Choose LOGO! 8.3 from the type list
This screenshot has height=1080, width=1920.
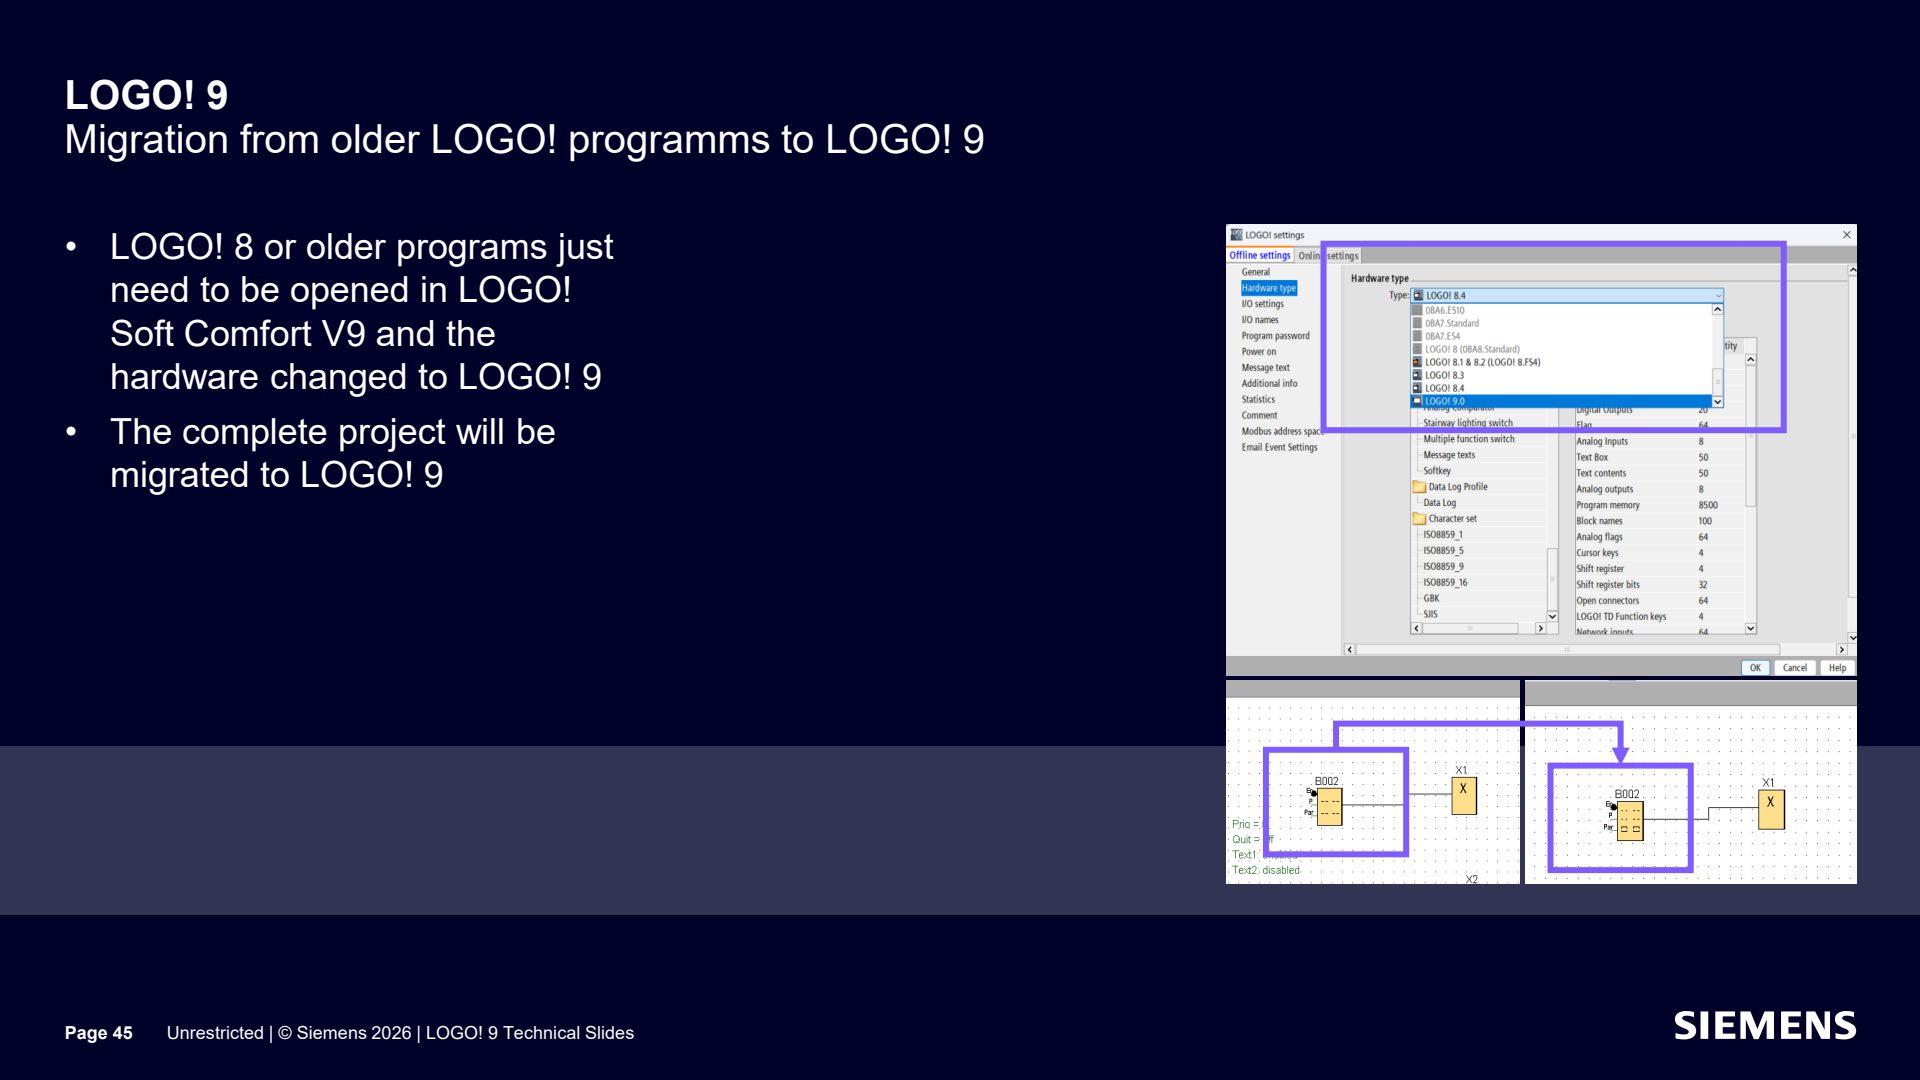pos(1561,375)
